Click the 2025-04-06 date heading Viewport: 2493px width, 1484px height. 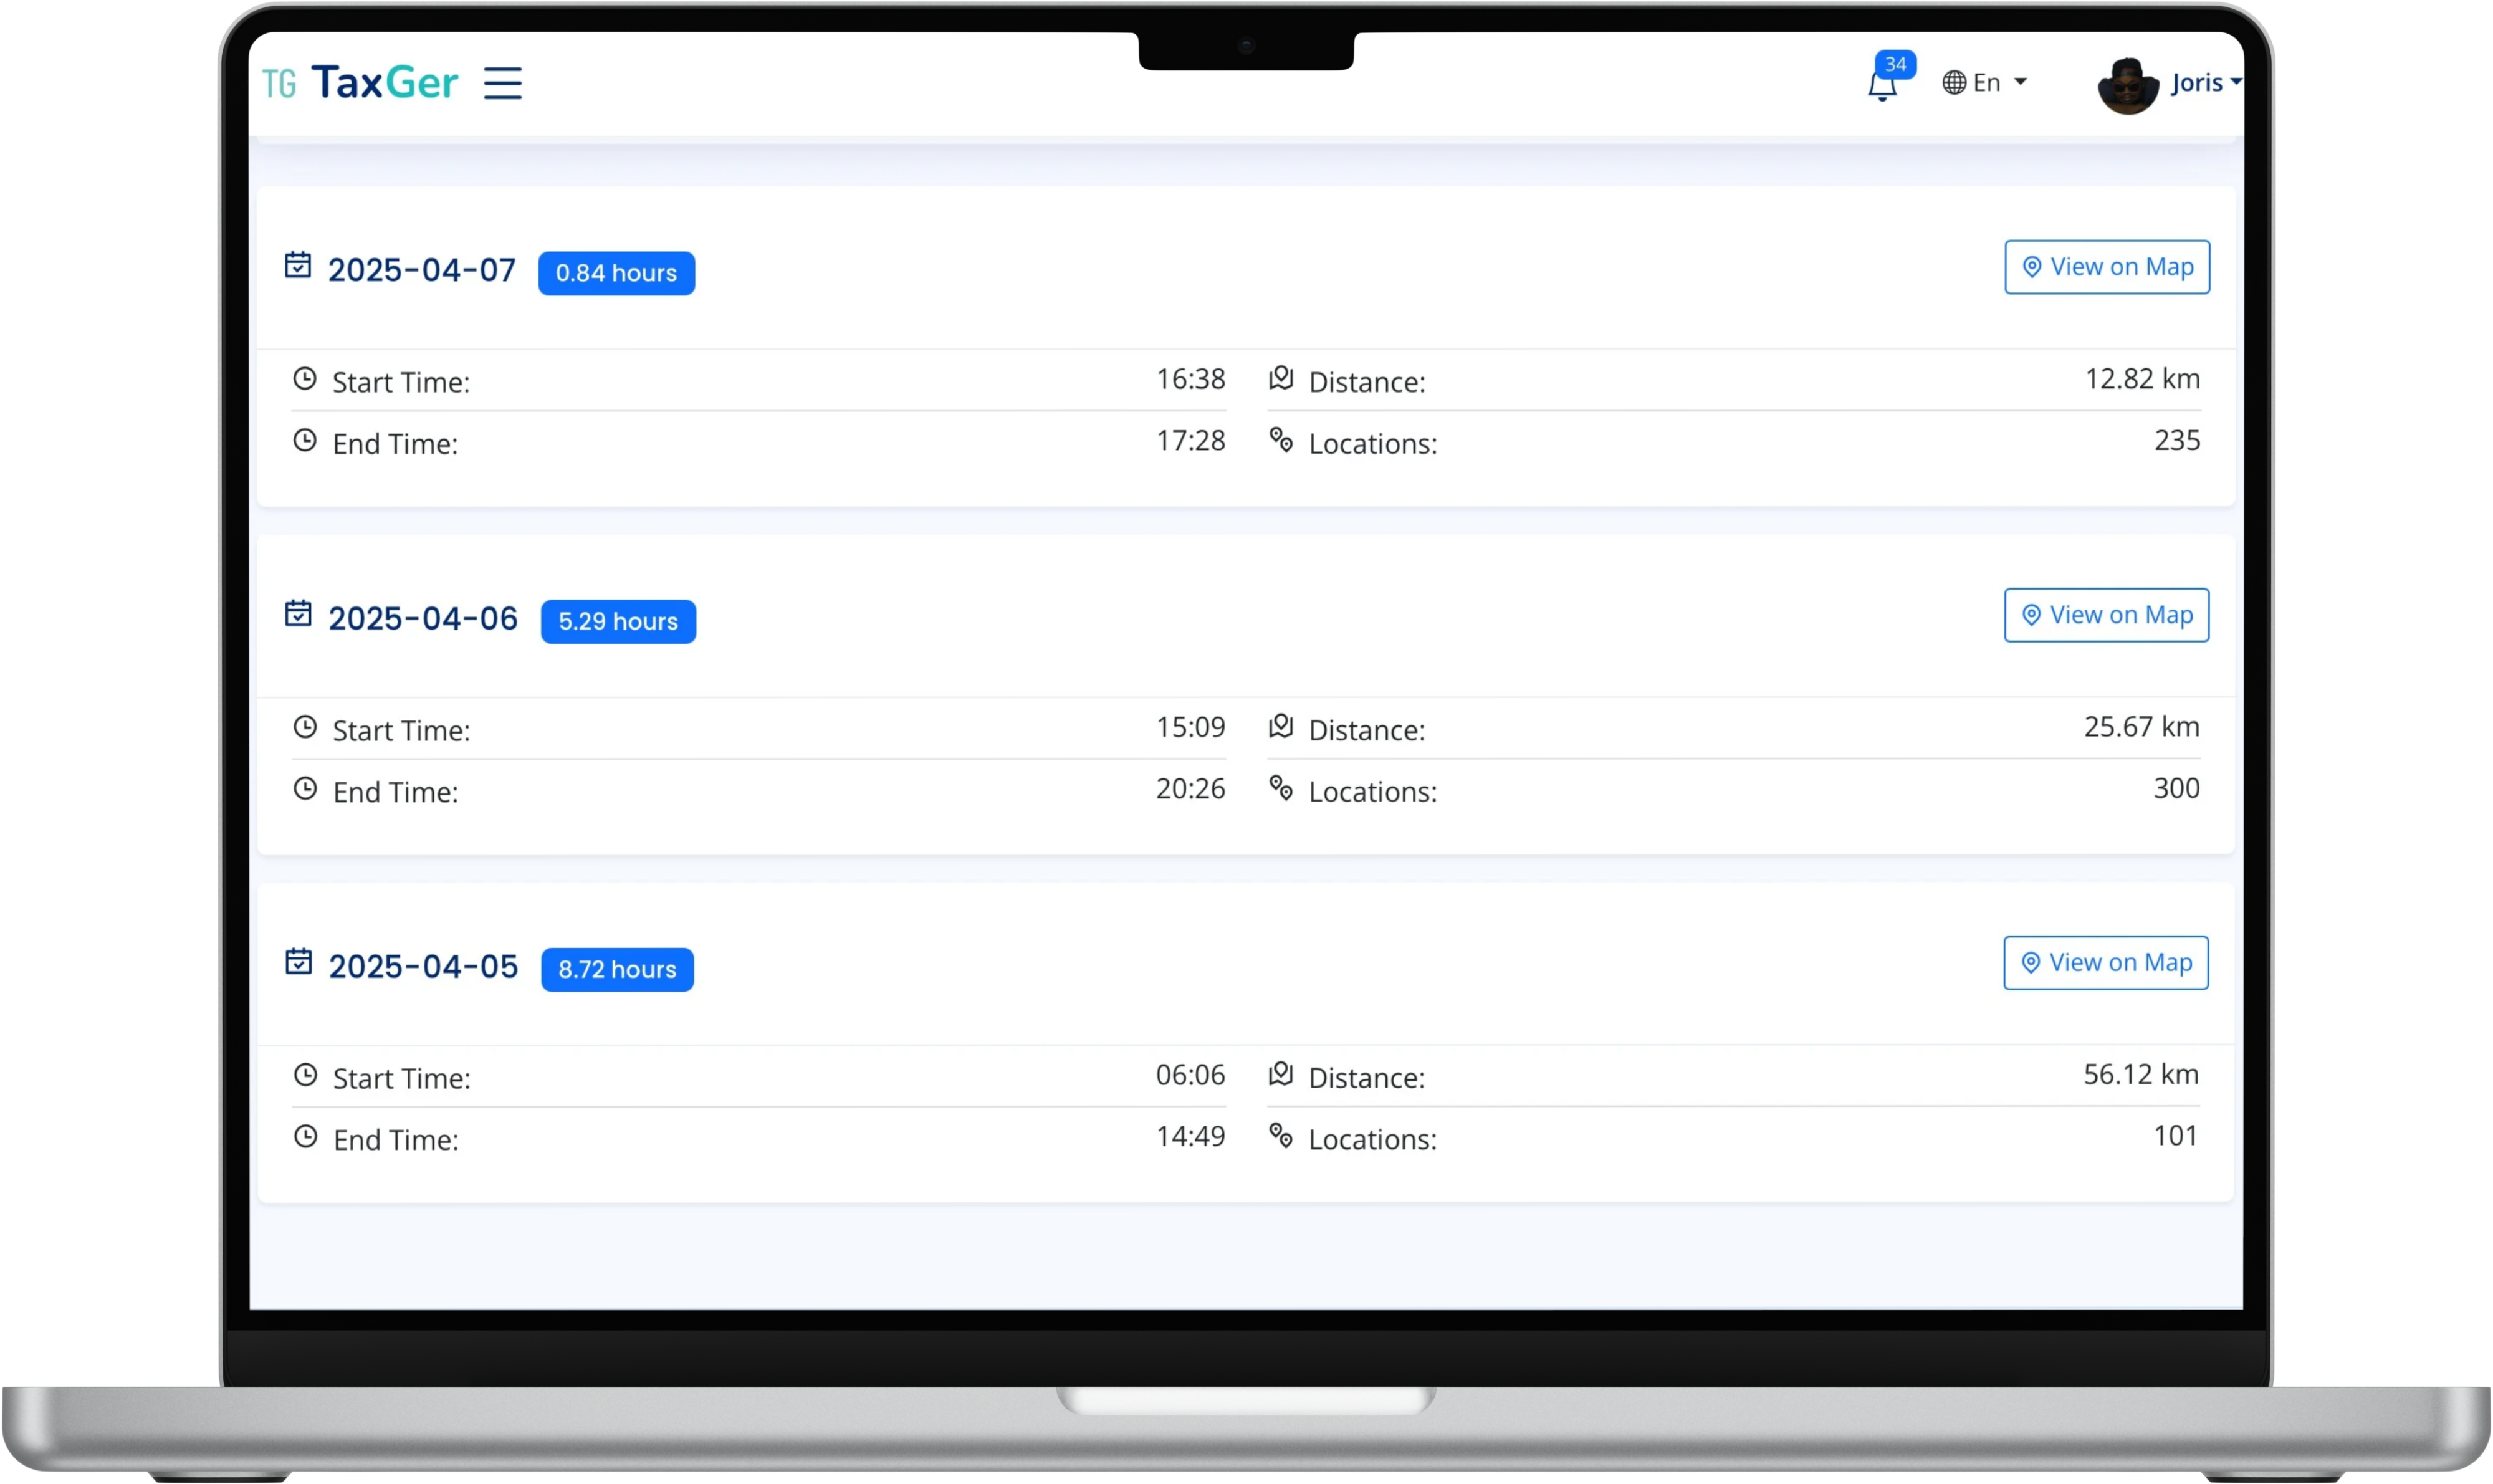pos(423,619)
